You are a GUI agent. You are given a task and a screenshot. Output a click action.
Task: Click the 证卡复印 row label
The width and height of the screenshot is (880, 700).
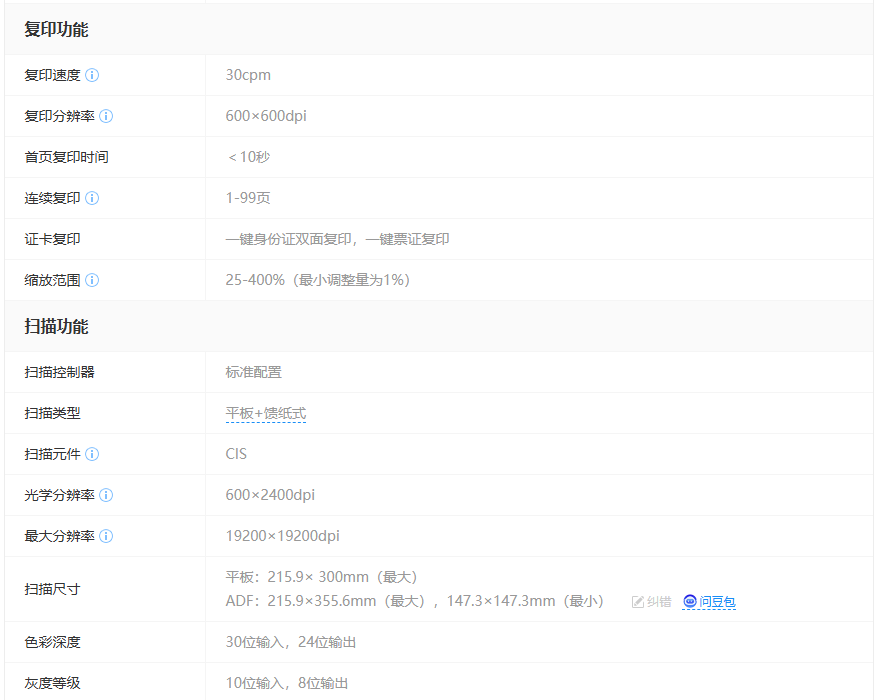(x=52, y=239)
